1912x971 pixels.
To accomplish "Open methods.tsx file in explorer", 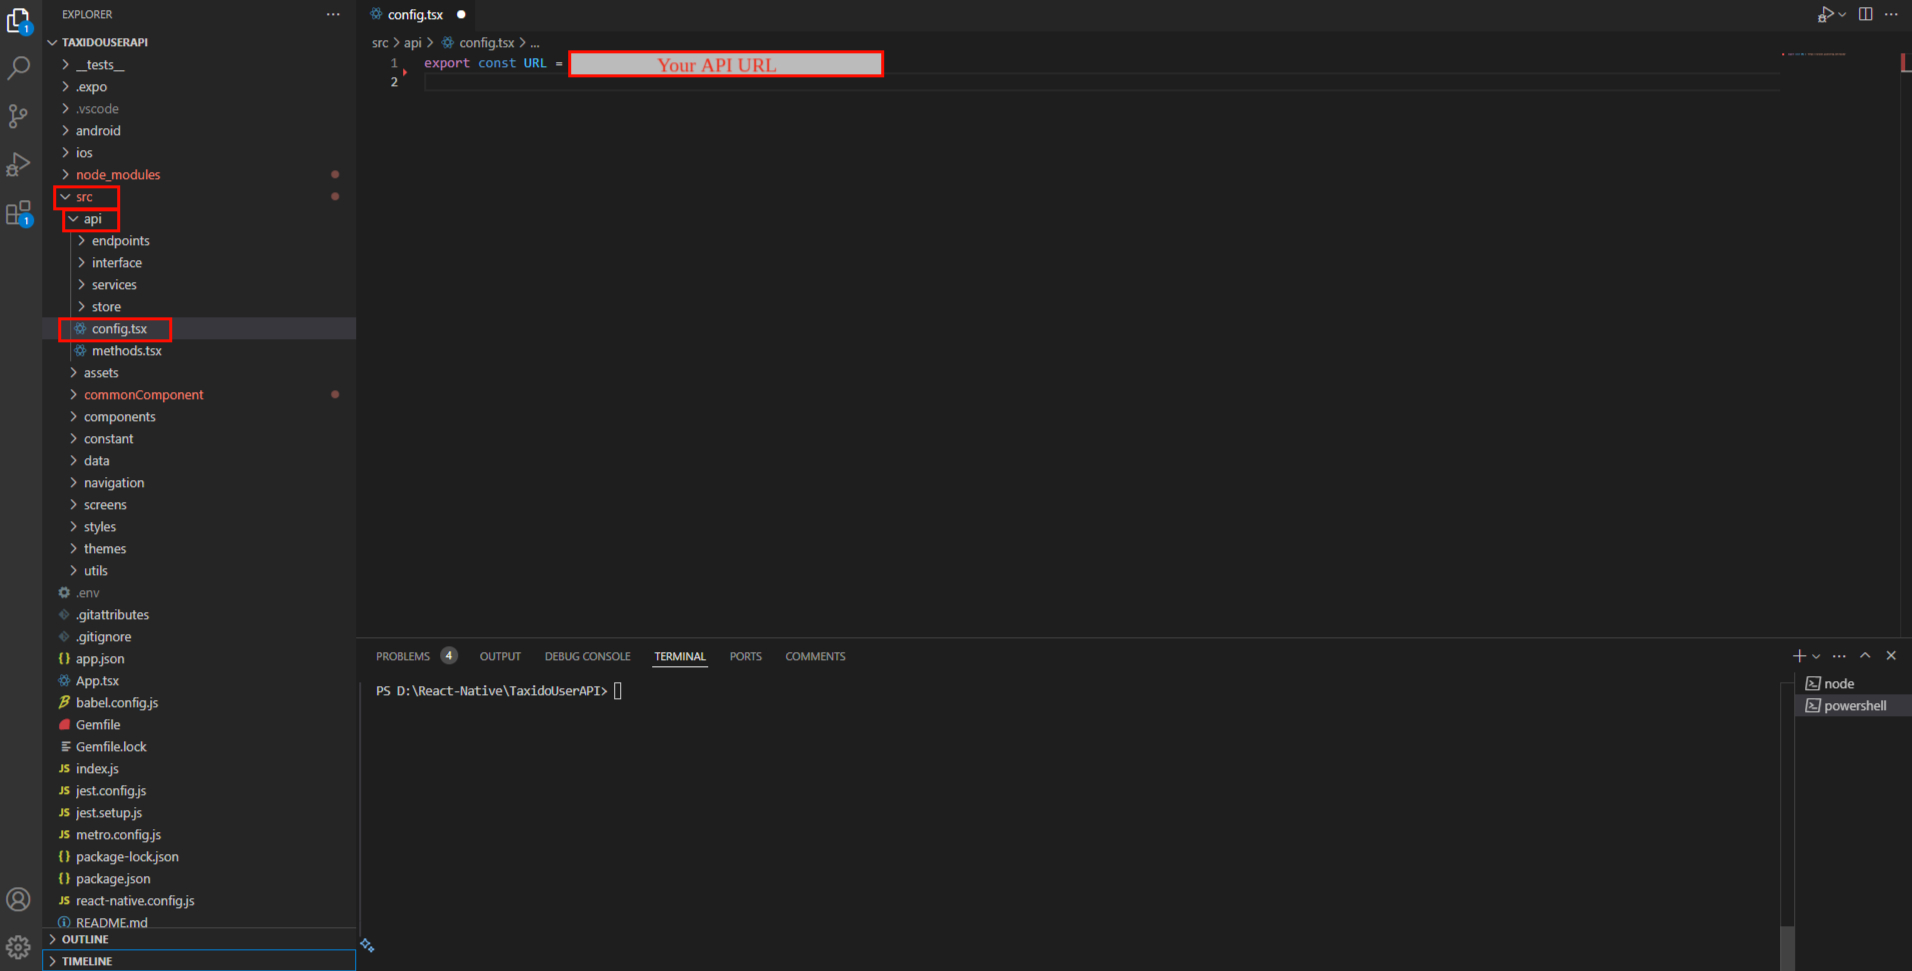I will click(x=126, y=351).
